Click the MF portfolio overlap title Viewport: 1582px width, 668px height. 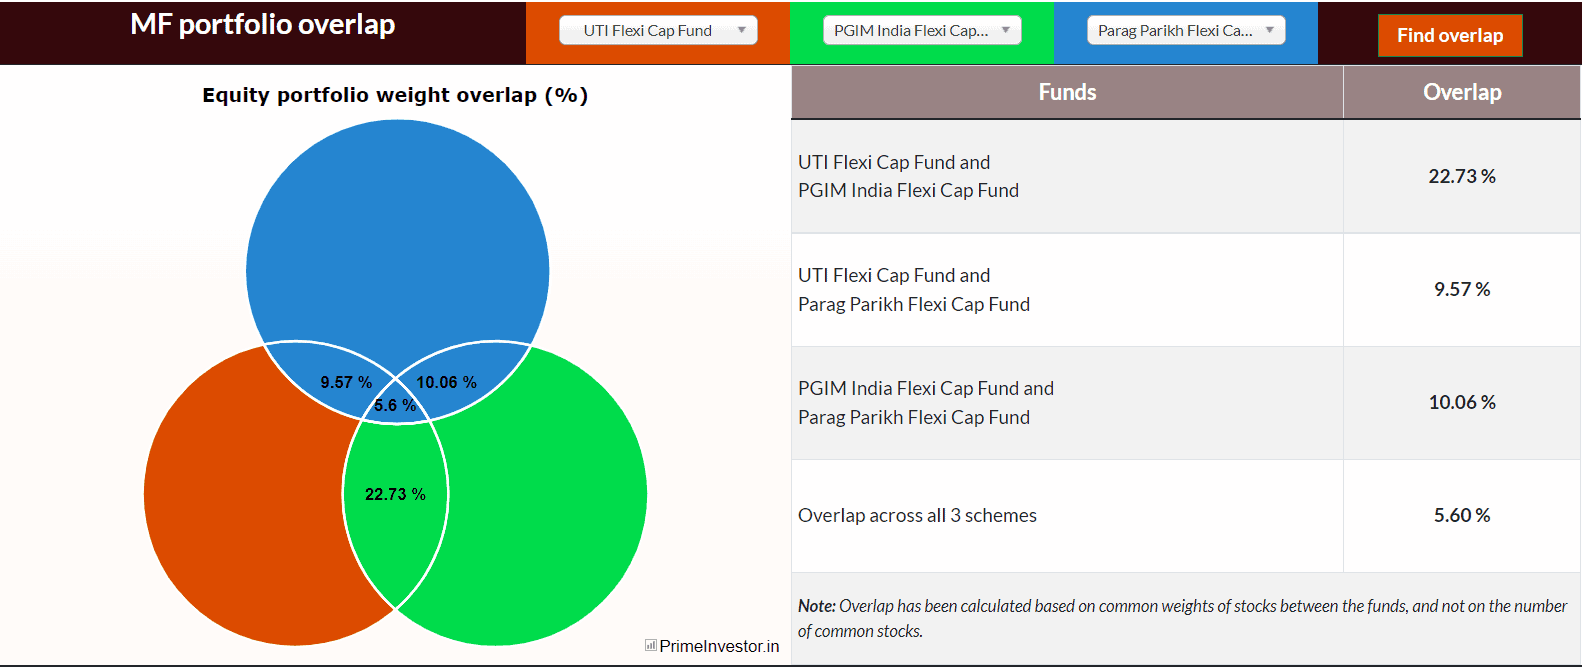(263, 24)
